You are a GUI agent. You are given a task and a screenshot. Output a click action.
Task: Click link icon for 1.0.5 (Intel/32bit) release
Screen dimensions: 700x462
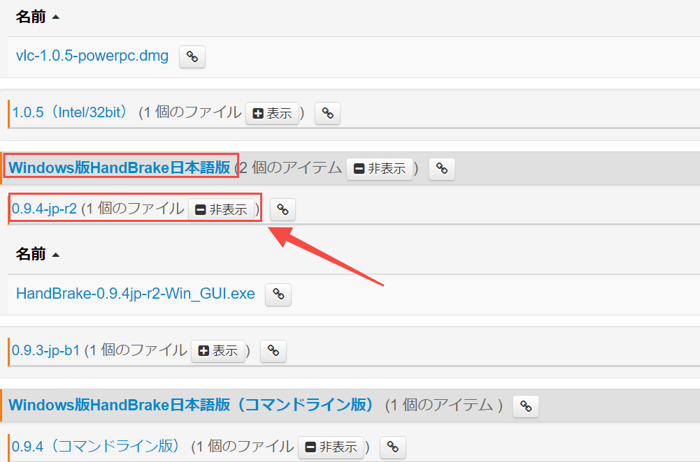328,113
